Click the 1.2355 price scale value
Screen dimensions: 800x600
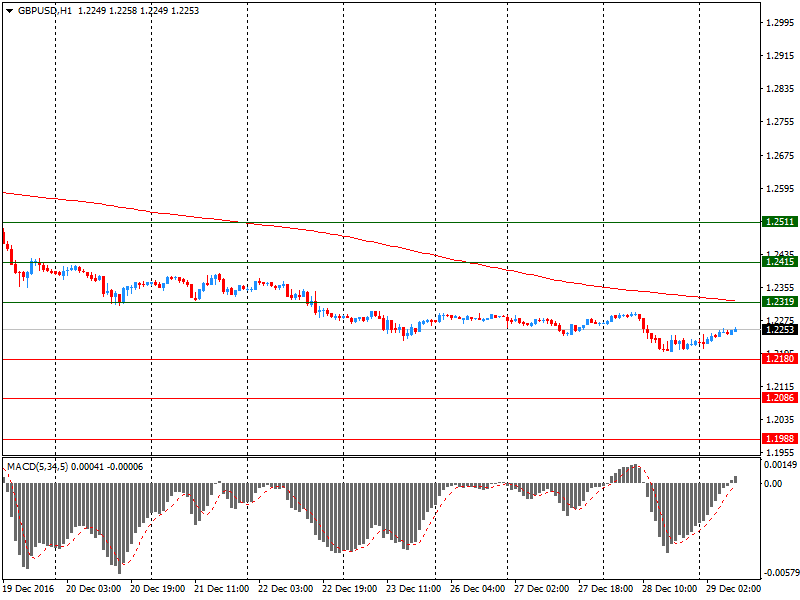[x=780, y=288]
